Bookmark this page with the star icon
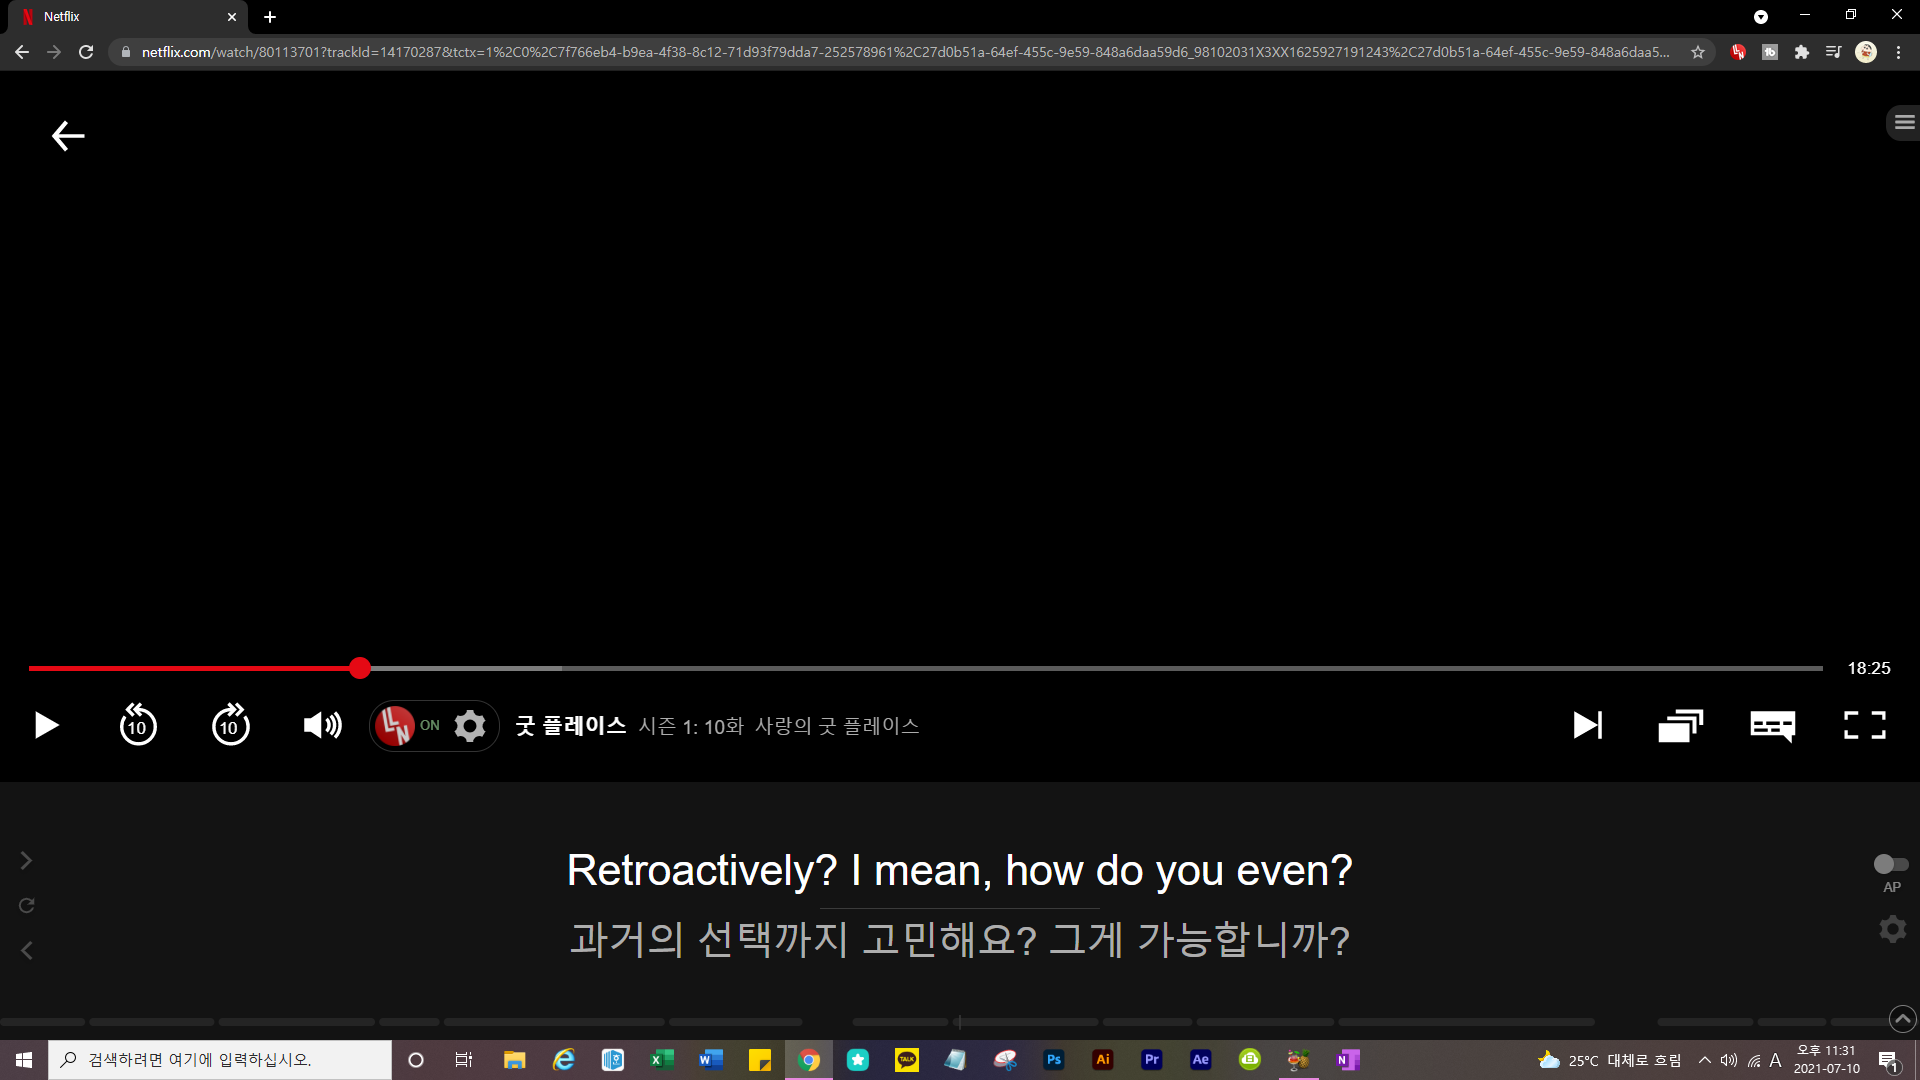Image resolution: width=1920 pixels, height=1080 pixels. click(x=1698, y=52)
